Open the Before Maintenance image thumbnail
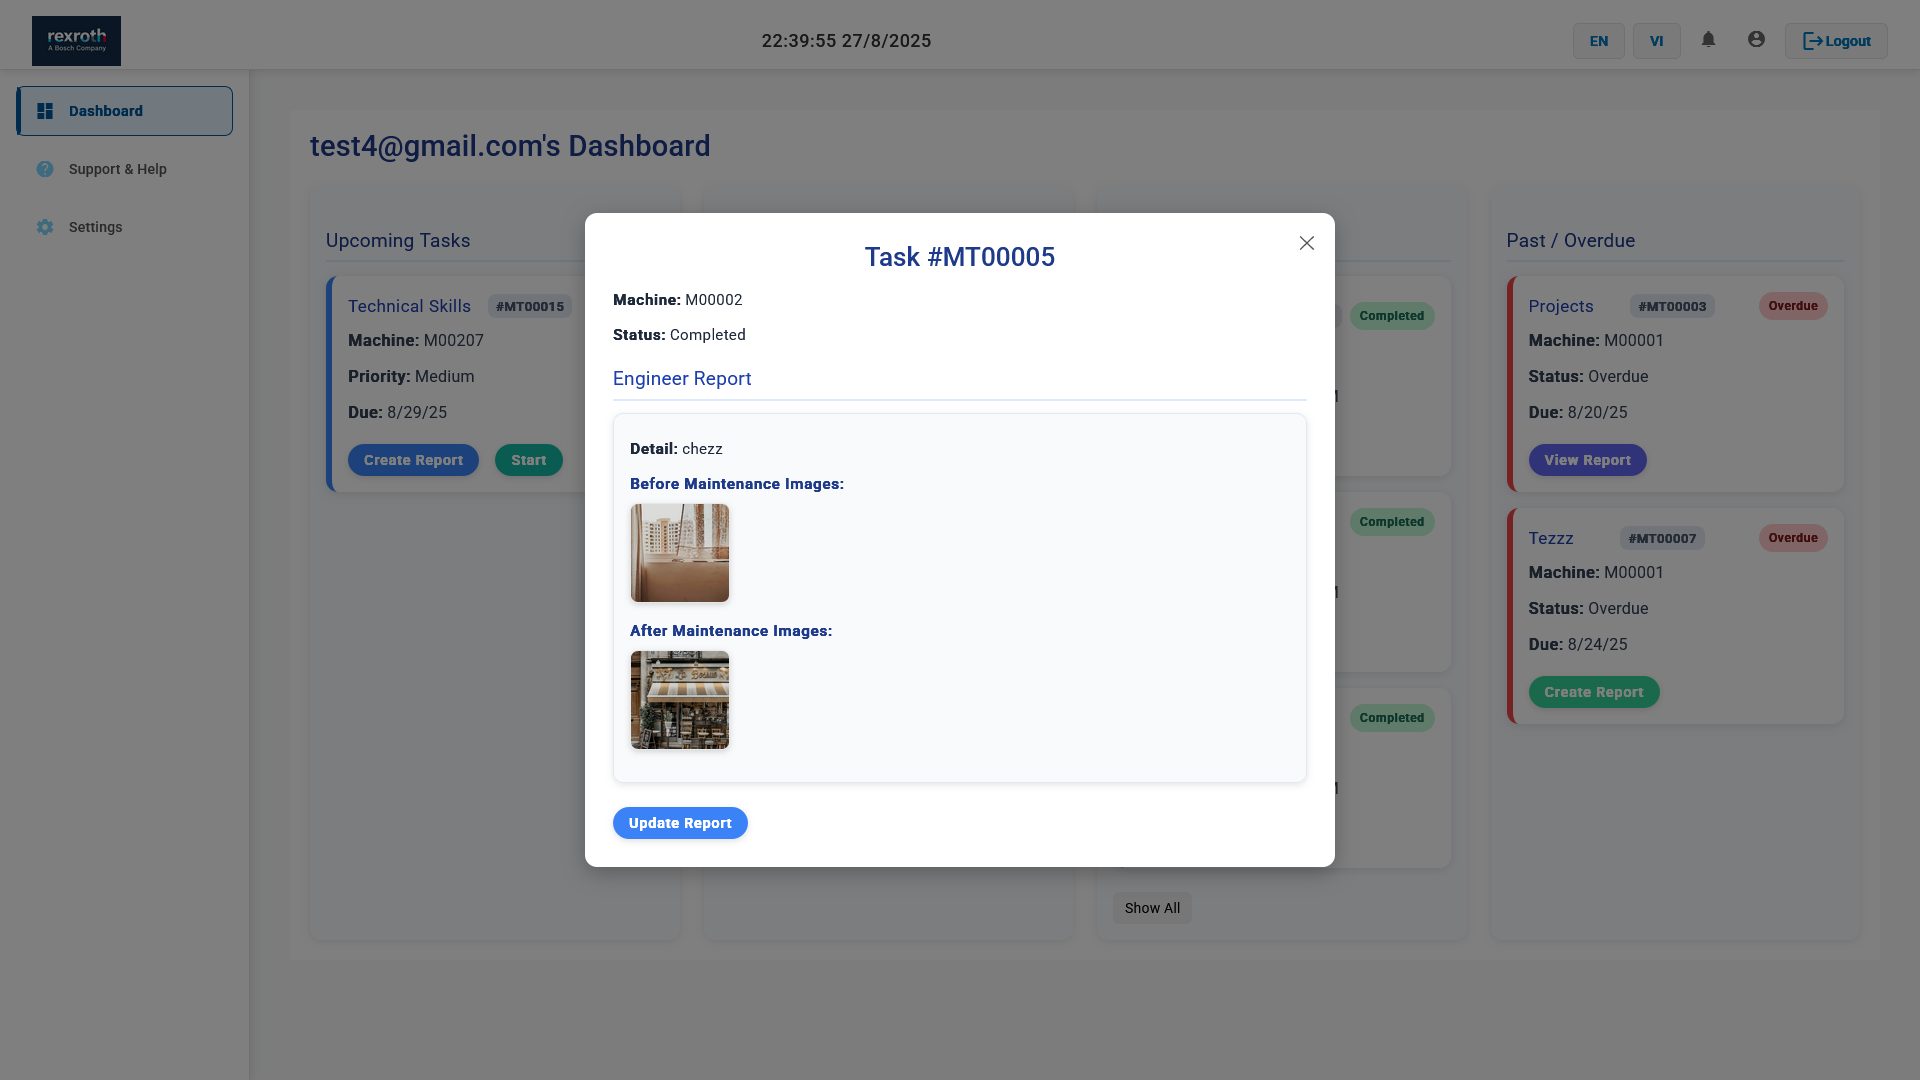The image size is (1920, 1080). point(680,553)
